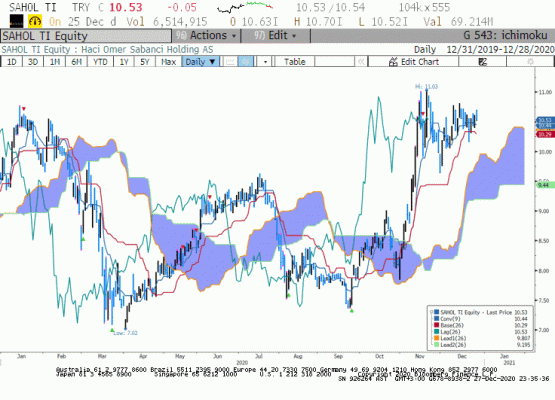Click the Low: 7.02 low marker label
The height and width of the screenshot is (400, 555).
click(x=125, y=333)
